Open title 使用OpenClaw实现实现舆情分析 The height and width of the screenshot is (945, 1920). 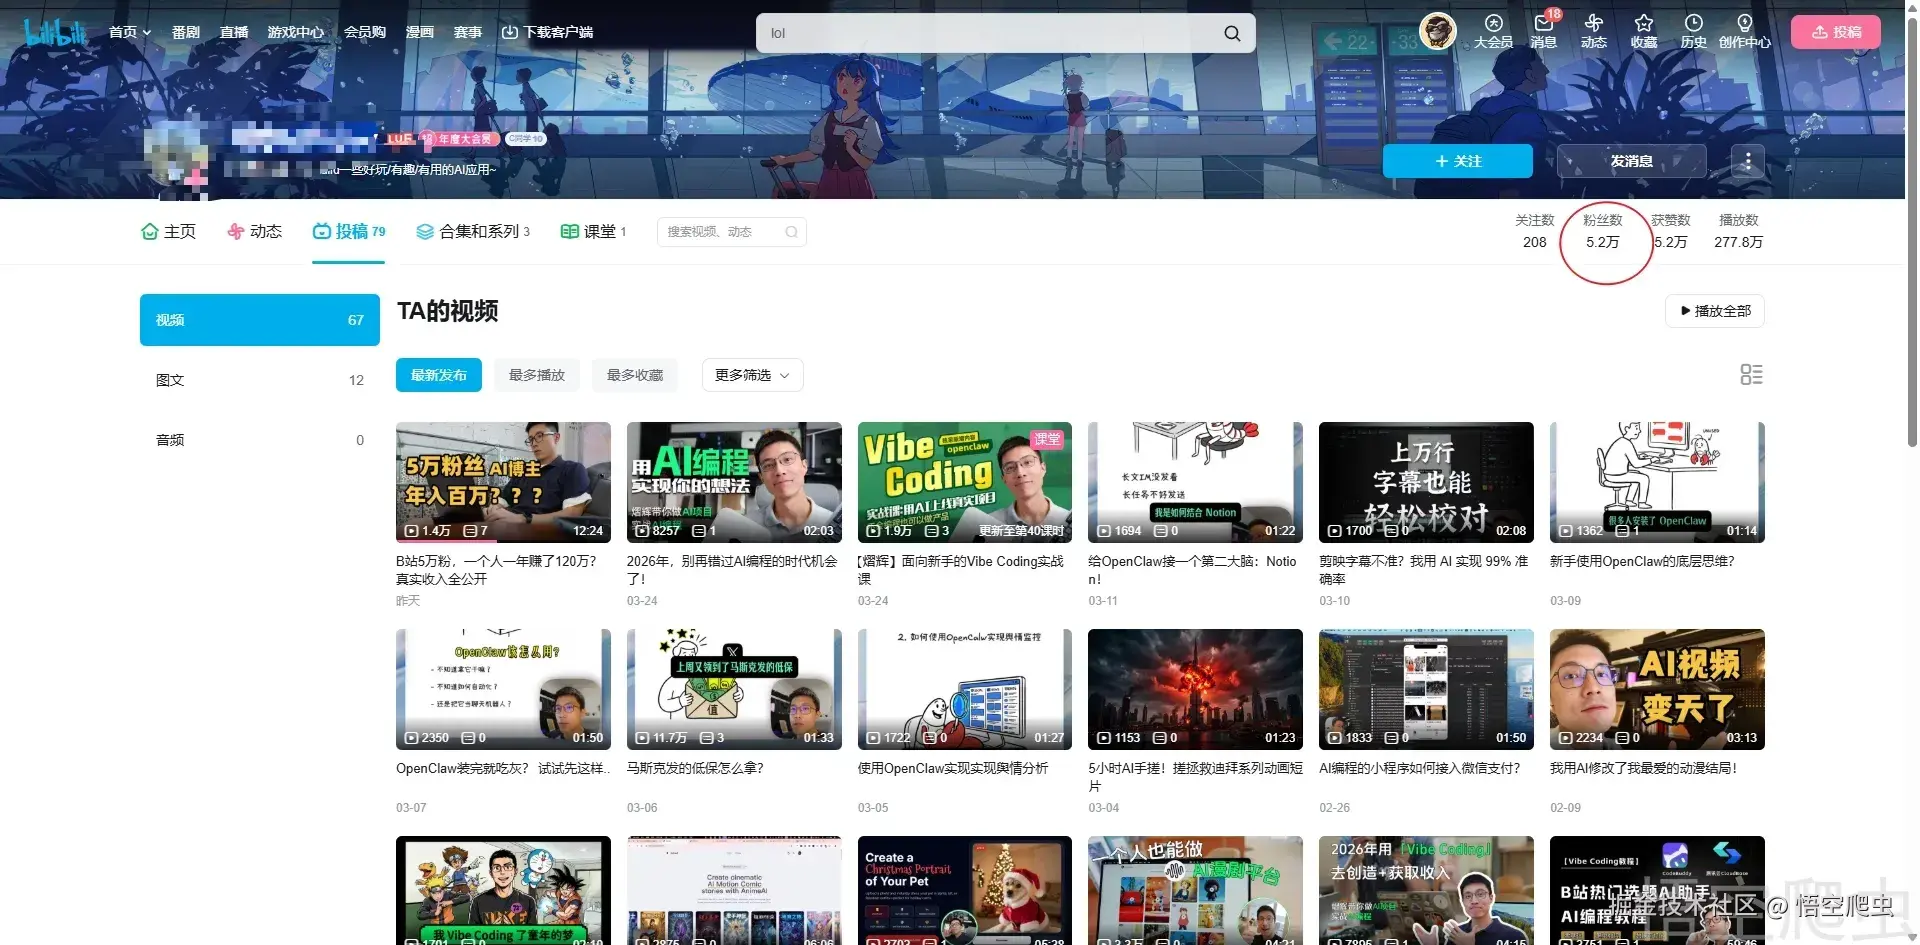pyautogui.click(x=953, y=769)
